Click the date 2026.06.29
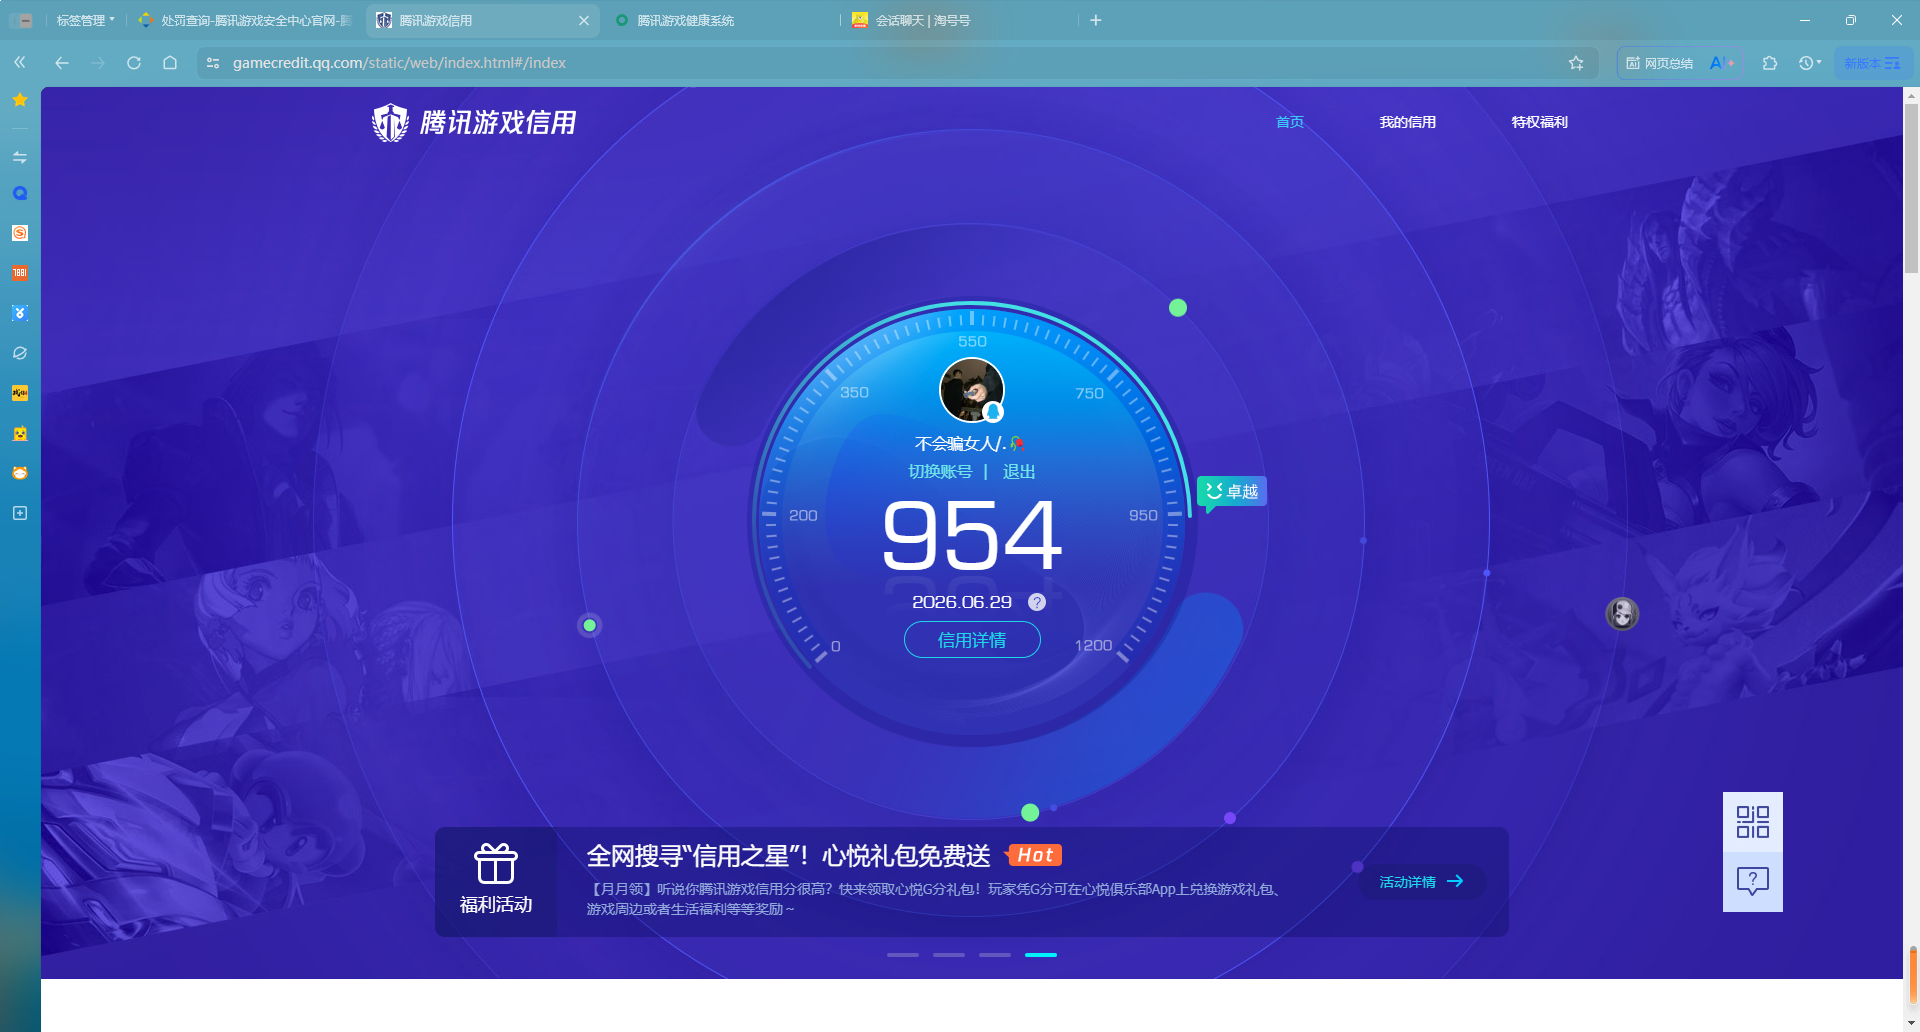Viewport: 1920px width, 1032px height. point(962,602)
